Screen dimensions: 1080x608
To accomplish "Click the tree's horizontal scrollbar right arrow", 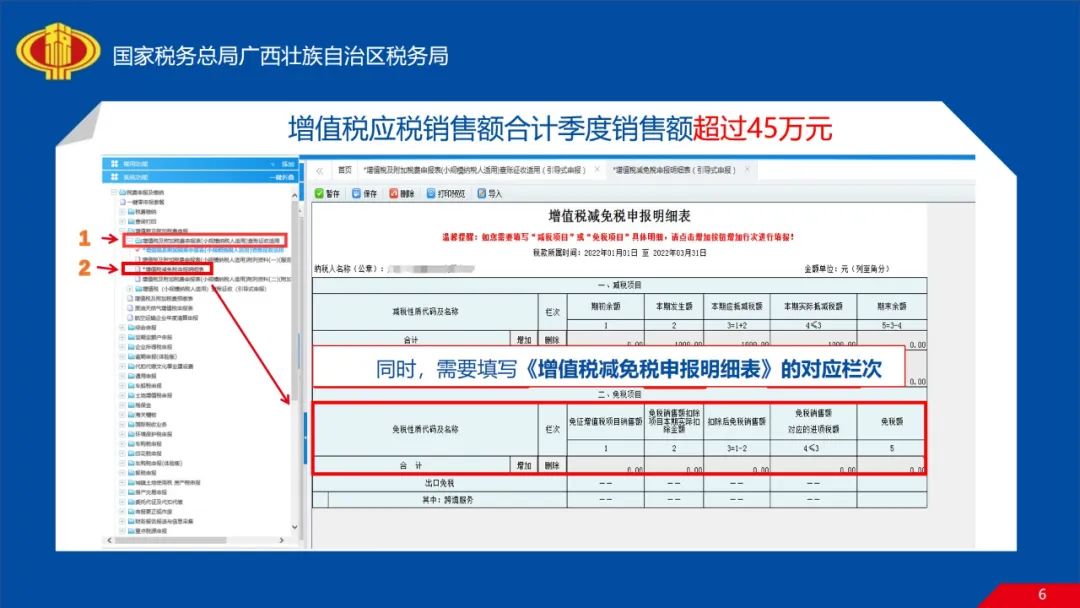I will pyautogui.click(x=282, y=541).
